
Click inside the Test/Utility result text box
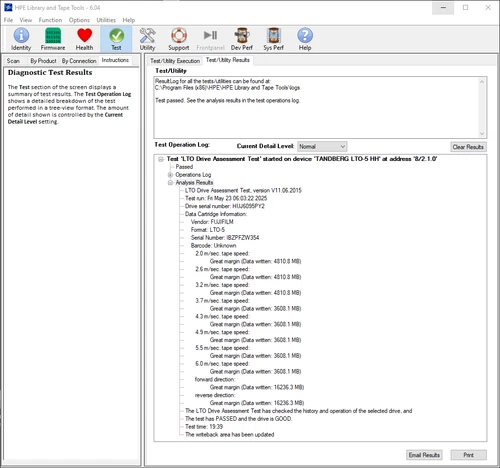click(x=316, y=107)
